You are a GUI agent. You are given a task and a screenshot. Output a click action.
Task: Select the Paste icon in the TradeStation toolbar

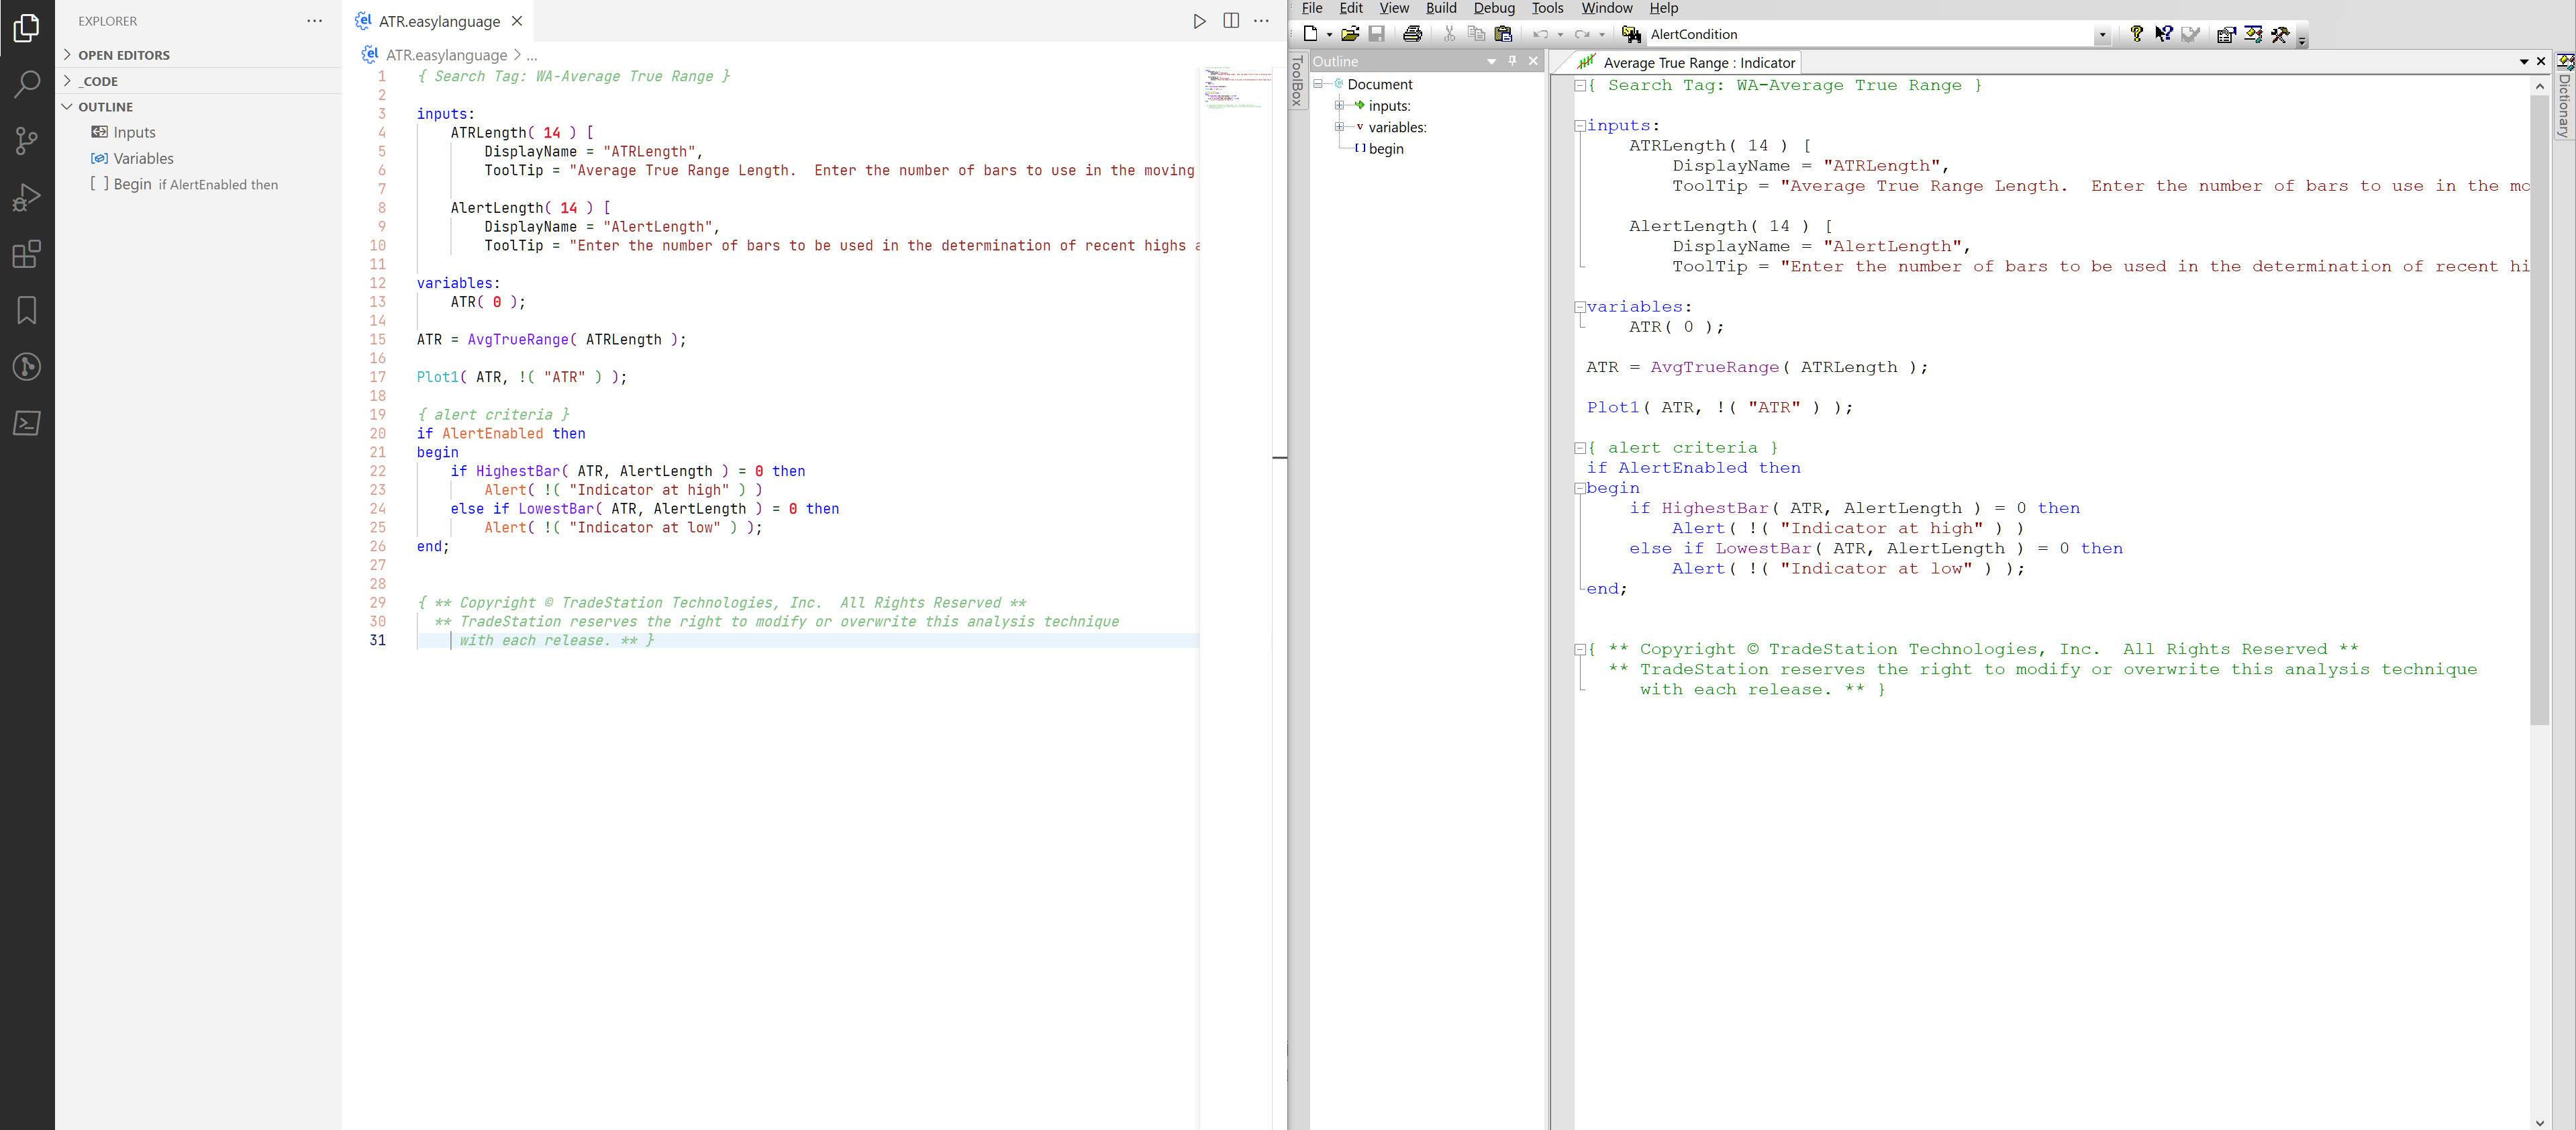click(x=1504, y=33)
